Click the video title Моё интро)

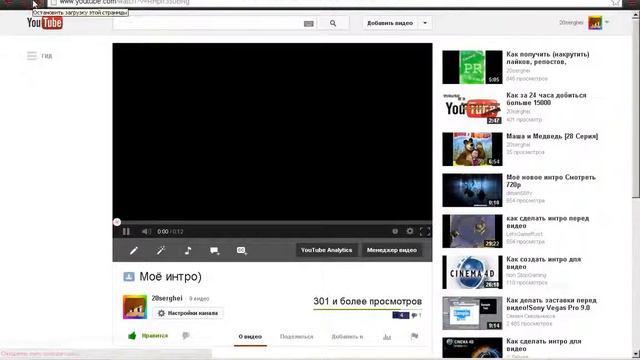[171, 276]
